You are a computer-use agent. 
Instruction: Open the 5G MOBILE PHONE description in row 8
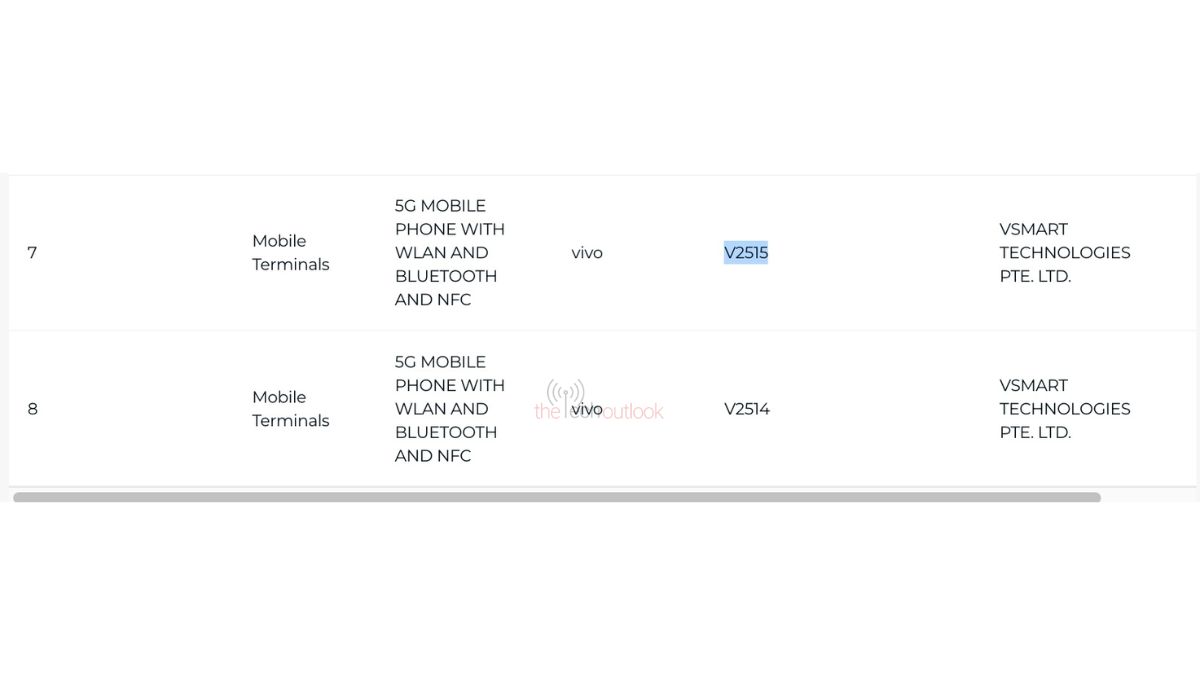(449, 409)
